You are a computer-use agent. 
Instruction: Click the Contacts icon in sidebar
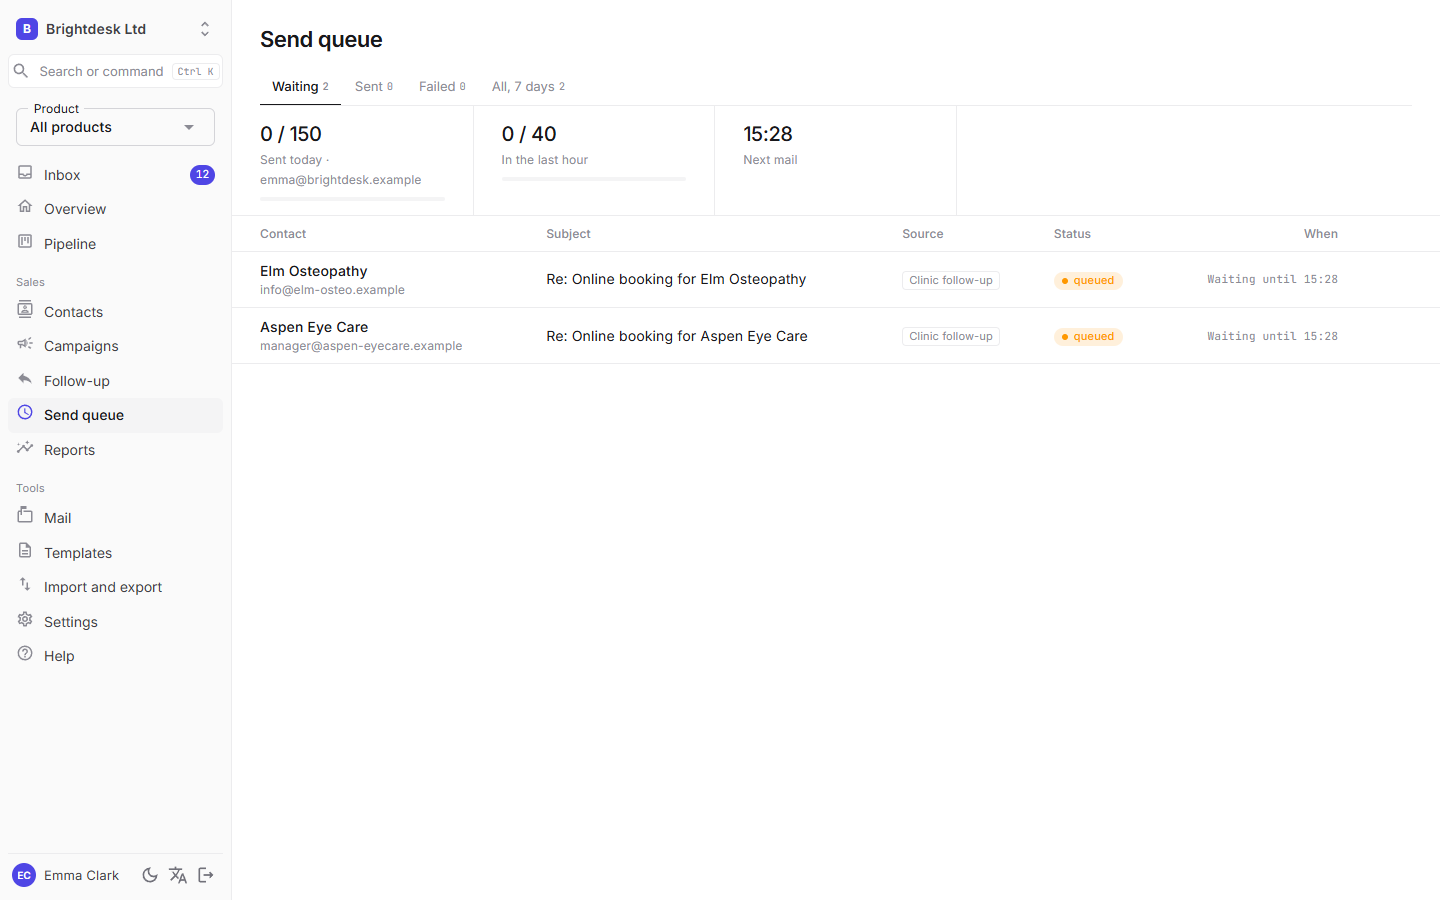click(25, 310)
